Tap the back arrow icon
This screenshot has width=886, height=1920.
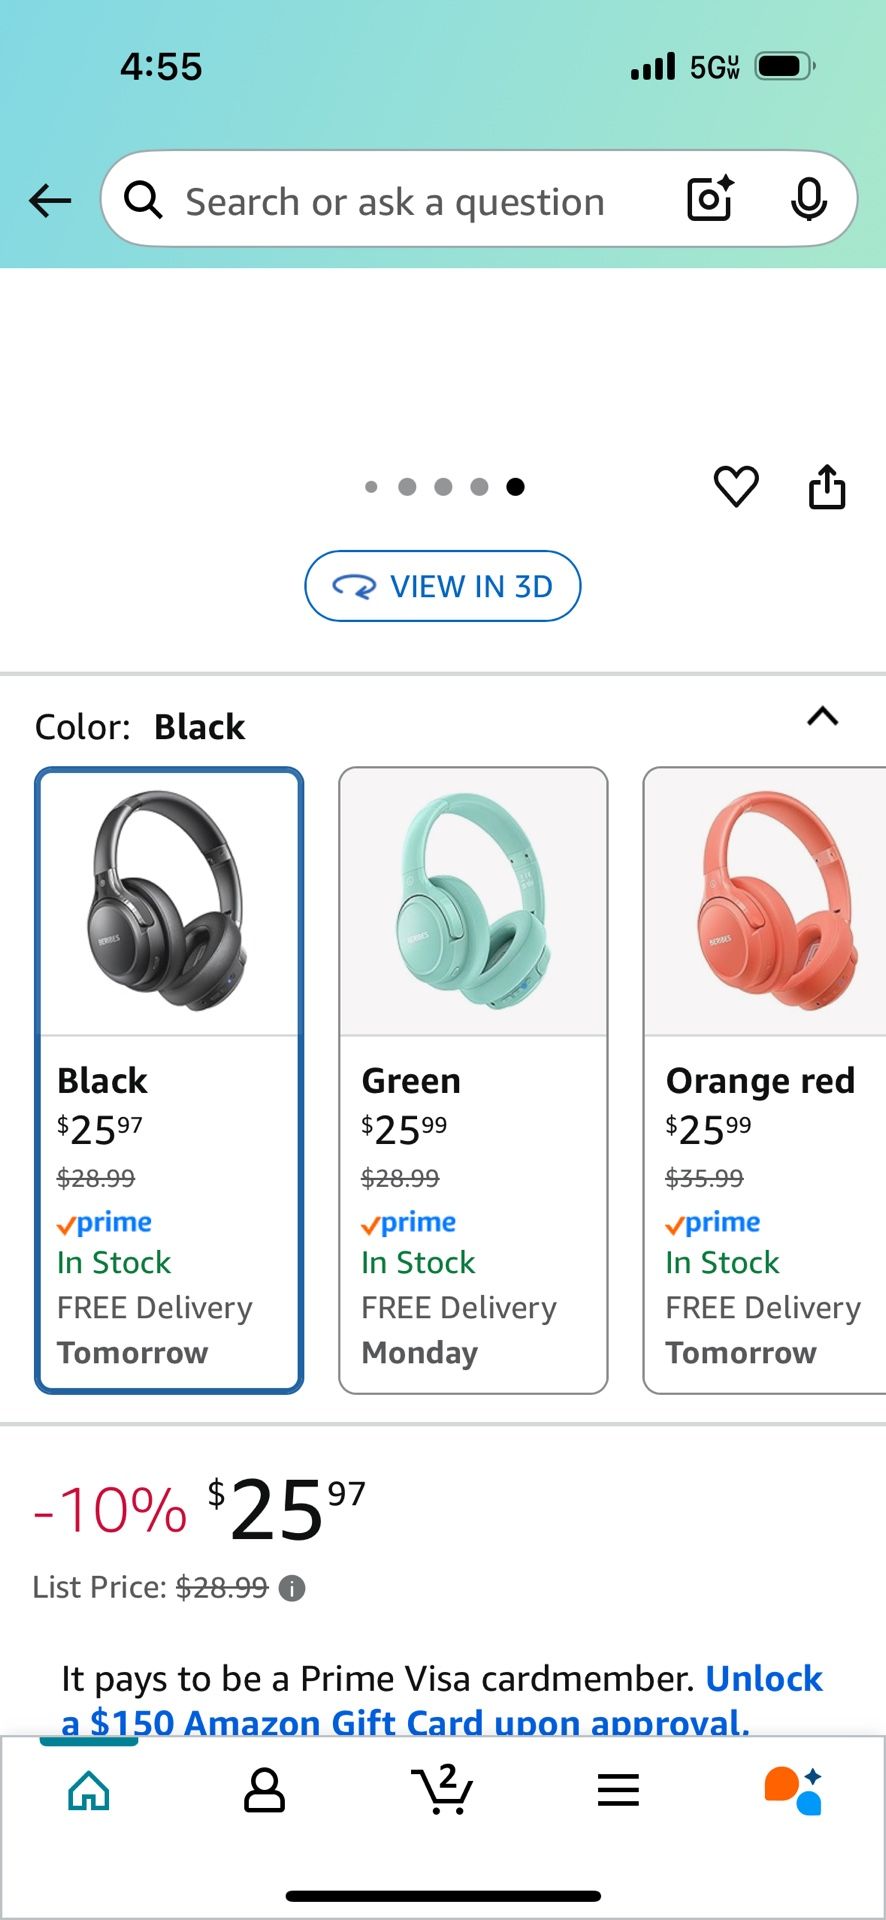(50, 201)
